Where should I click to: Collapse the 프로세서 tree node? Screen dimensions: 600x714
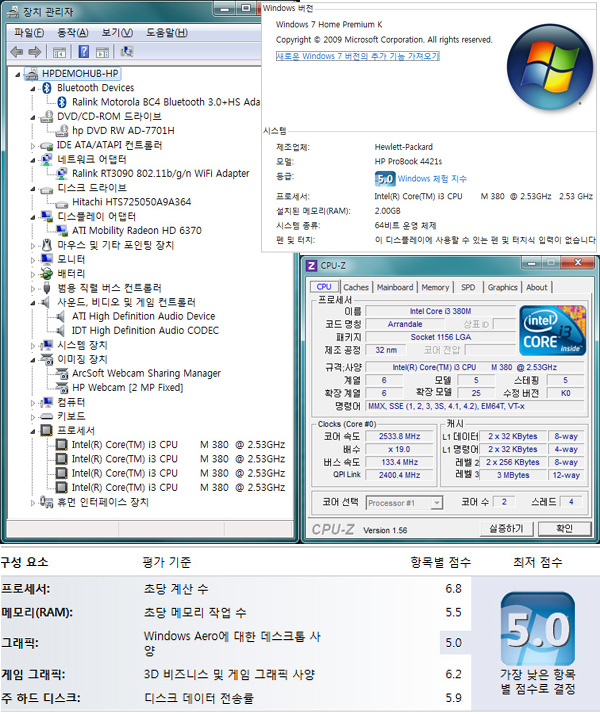[33, 431]
